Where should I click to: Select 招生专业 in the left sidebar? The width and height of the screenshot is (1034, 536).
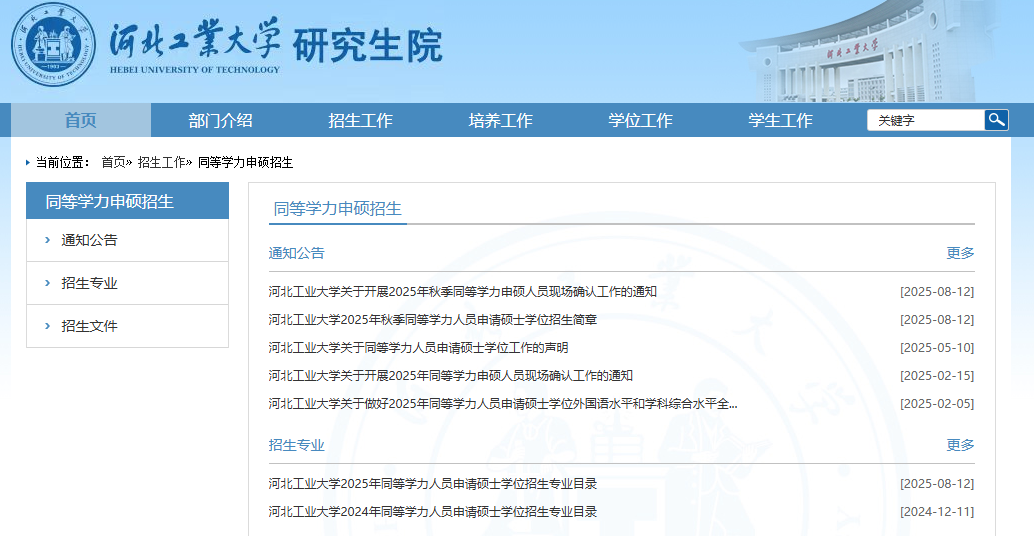[x=89, y=283]
